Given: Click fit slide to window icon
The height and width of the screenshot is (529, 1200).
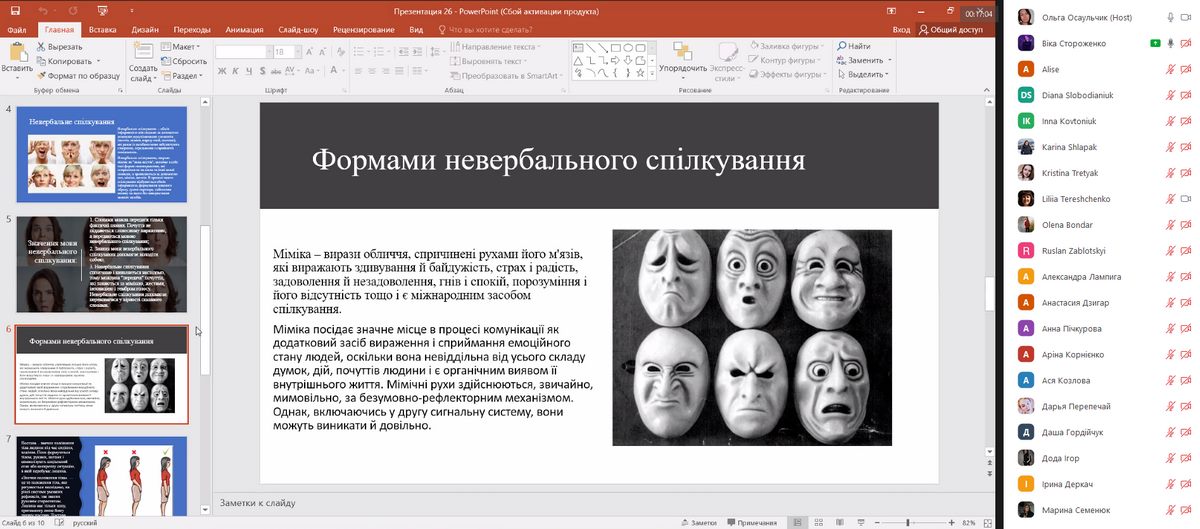Looking at the screenshot, I should (x=988, y=522).
